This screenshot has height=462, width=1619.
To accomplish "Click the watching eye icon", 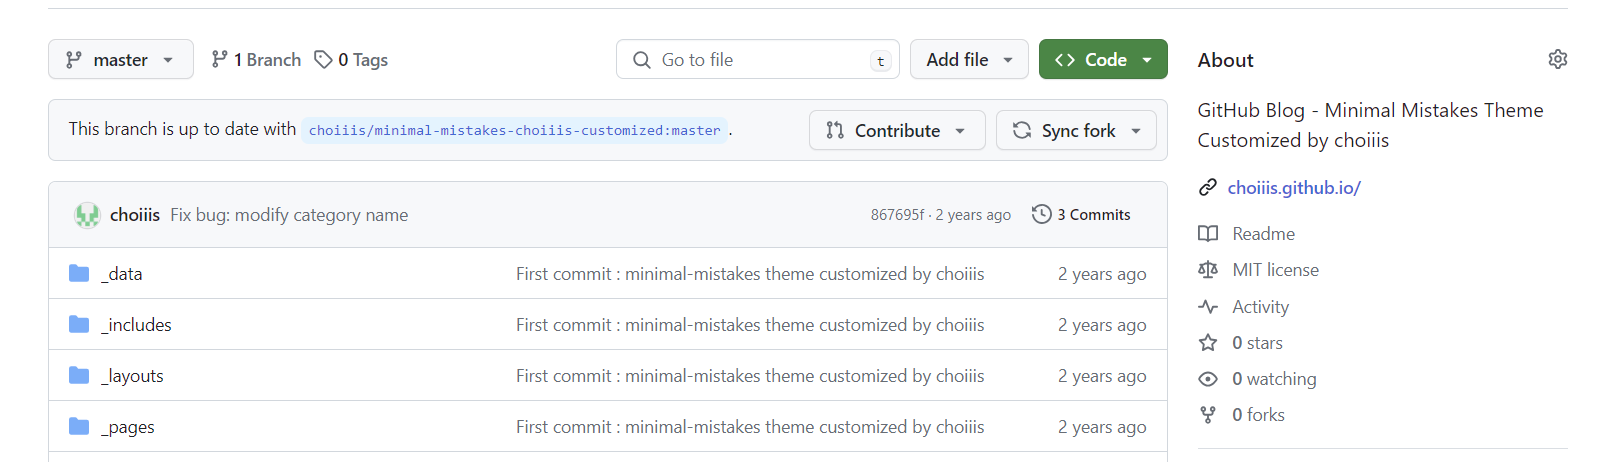I will pos(1208,379).
